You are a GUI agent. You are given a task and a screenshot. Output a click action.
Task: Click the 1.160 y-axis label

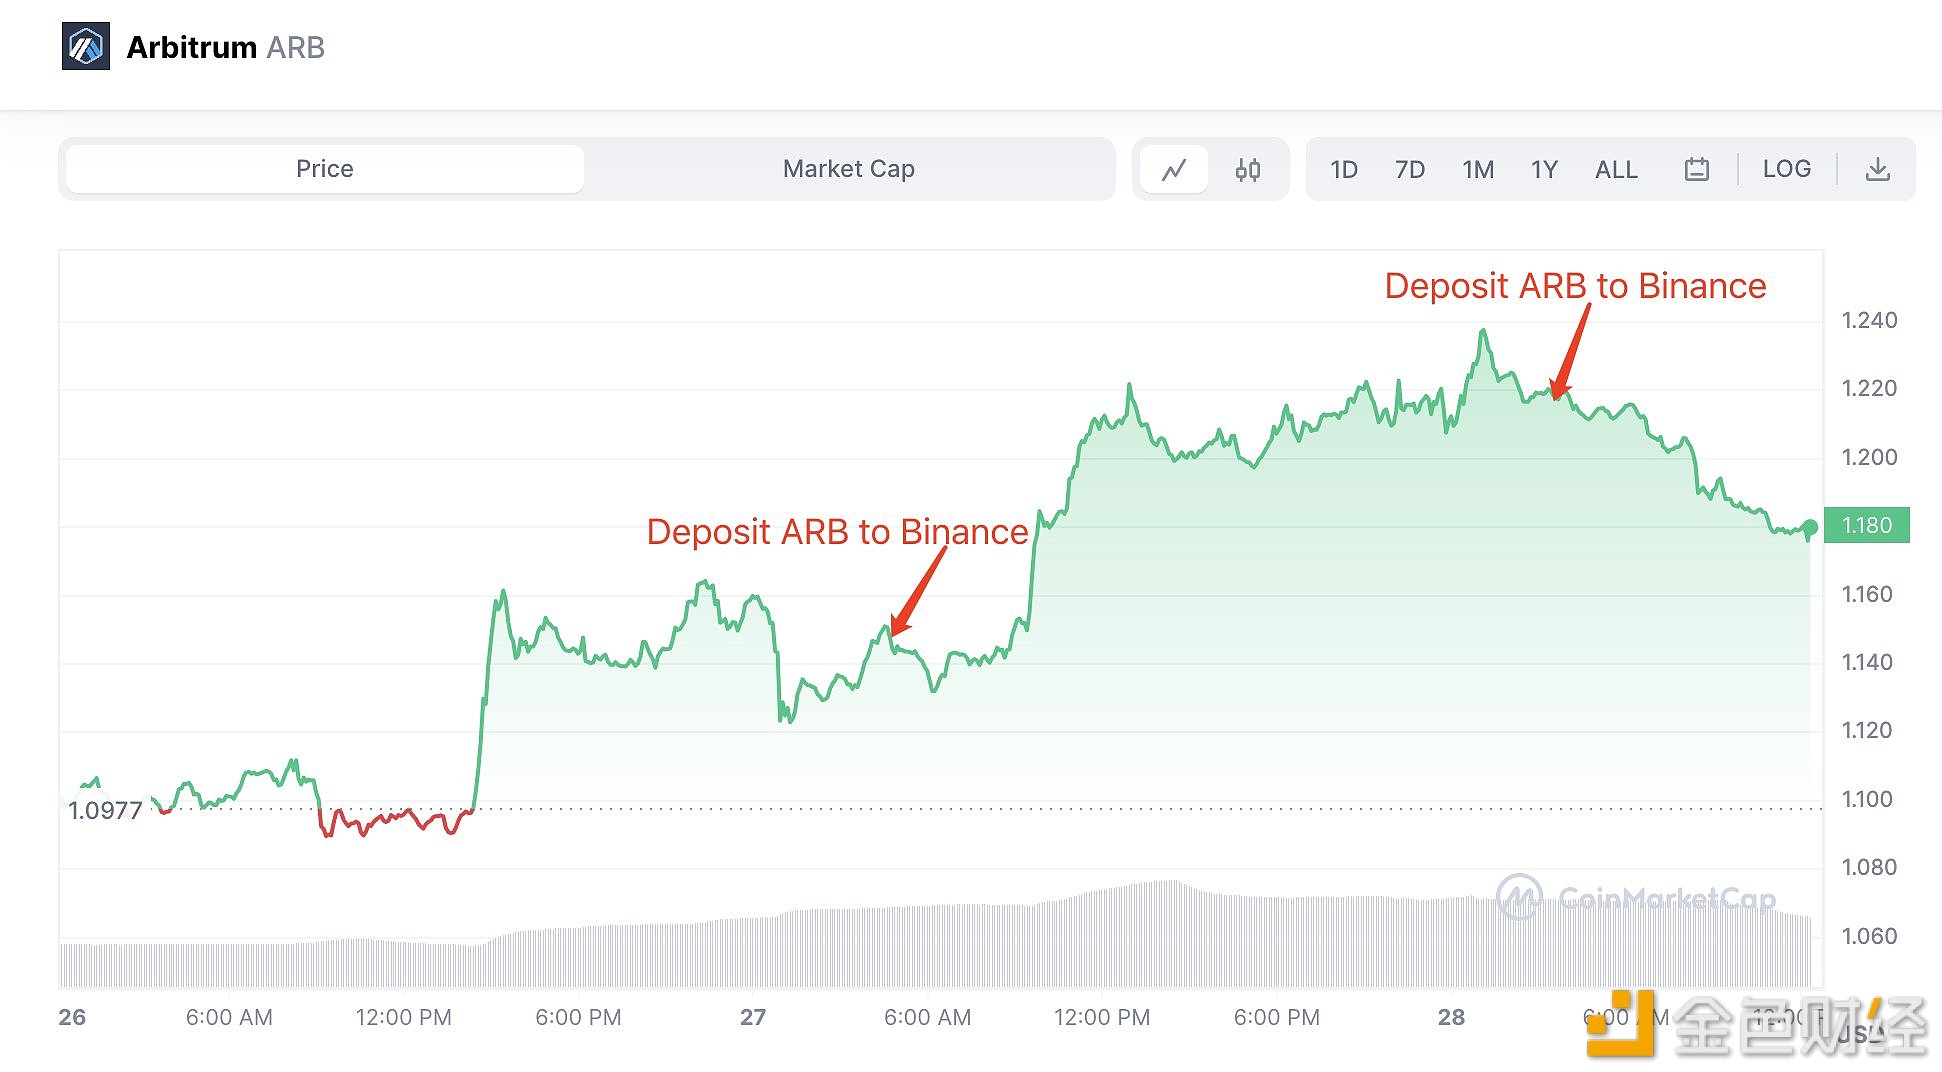click(1867, 594)
